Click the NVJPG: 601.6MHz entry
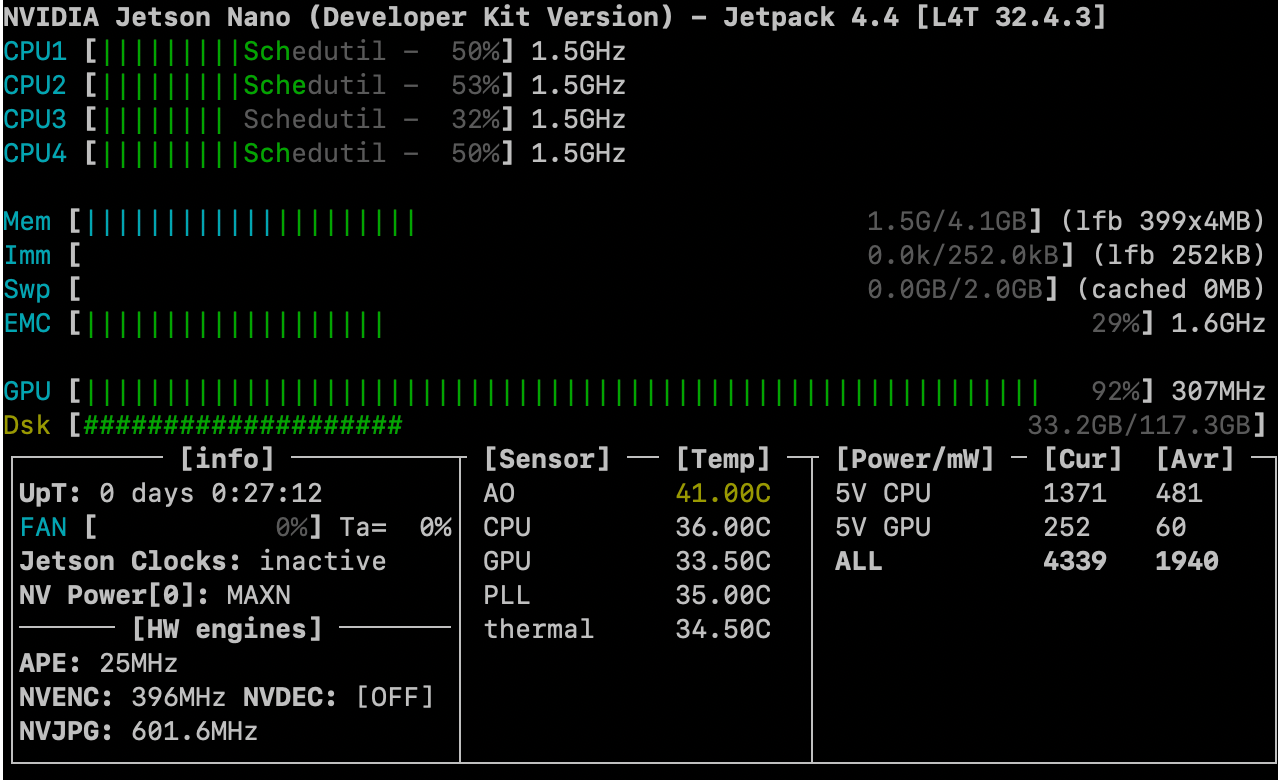The image size is (1278, 780). pos(139,731)
